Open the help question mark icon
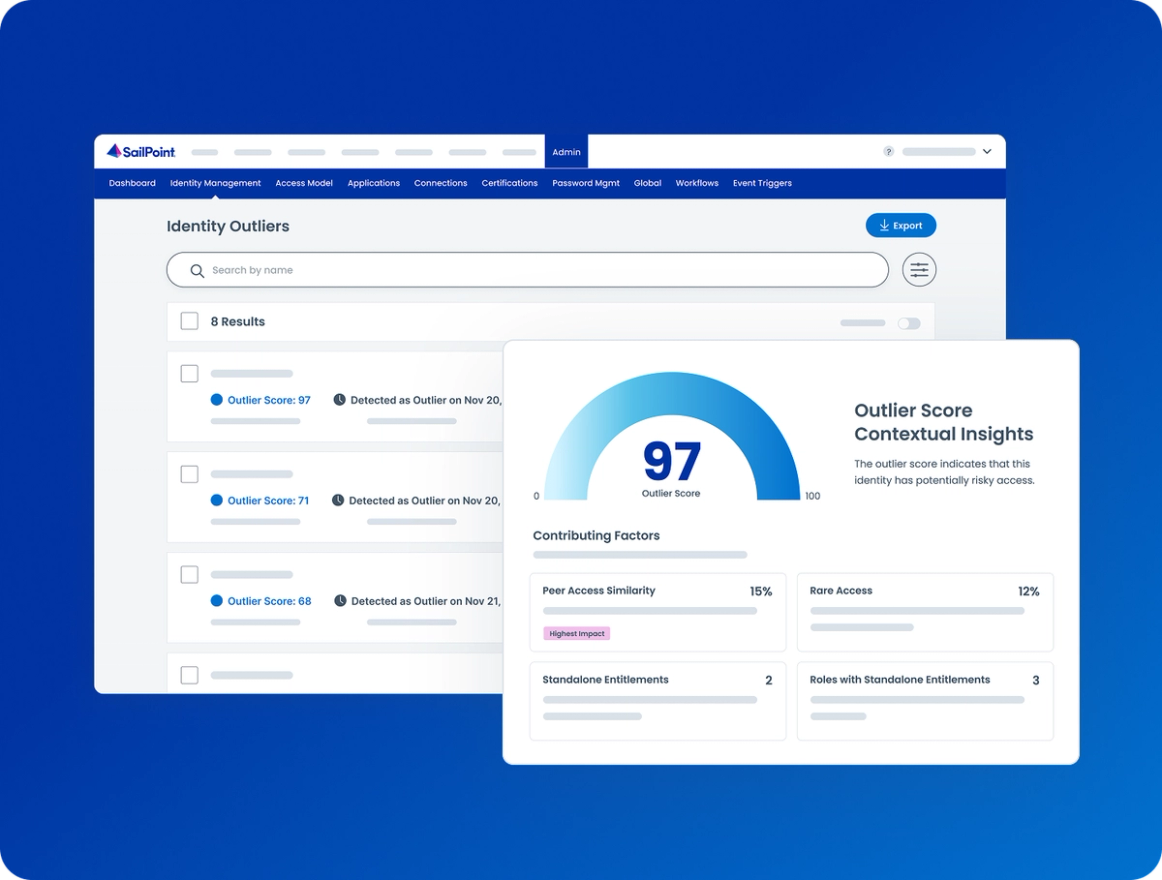1162x880 pixels. 889,151
